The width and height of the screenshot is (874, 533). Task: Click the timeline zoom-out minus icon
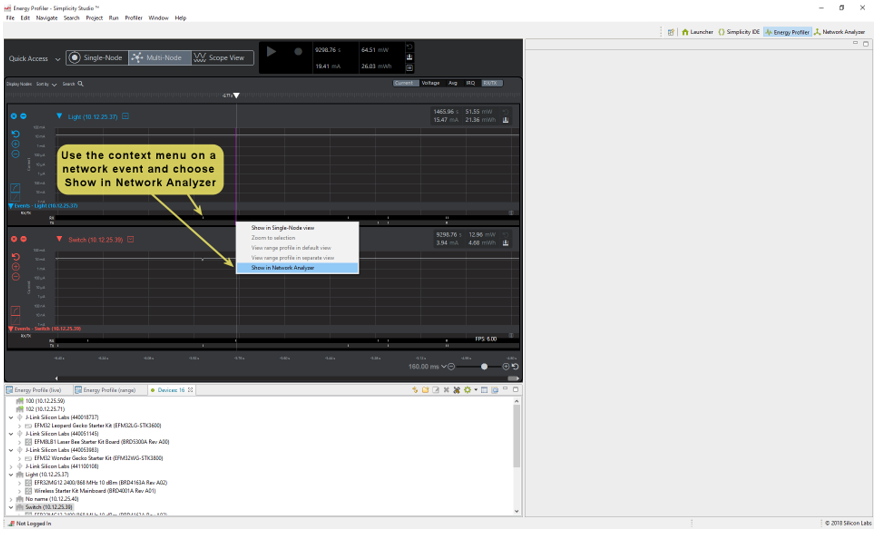pos(451,366)
